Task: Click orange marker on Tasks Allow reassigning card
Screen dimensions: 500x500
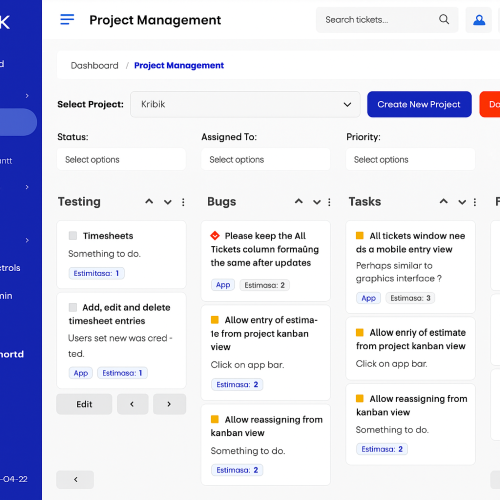Action: (360, 398)
